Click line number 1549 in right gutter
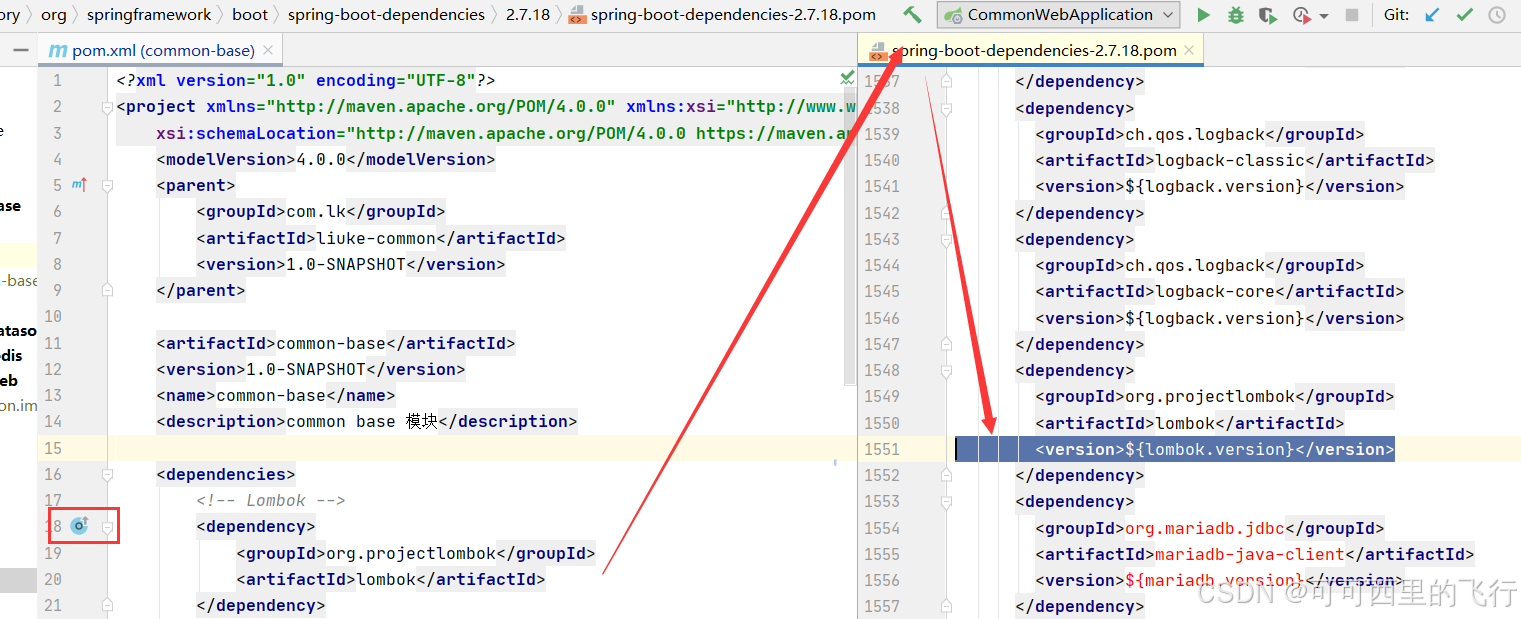The image size is (1521, 619). [x=881, y=396]
